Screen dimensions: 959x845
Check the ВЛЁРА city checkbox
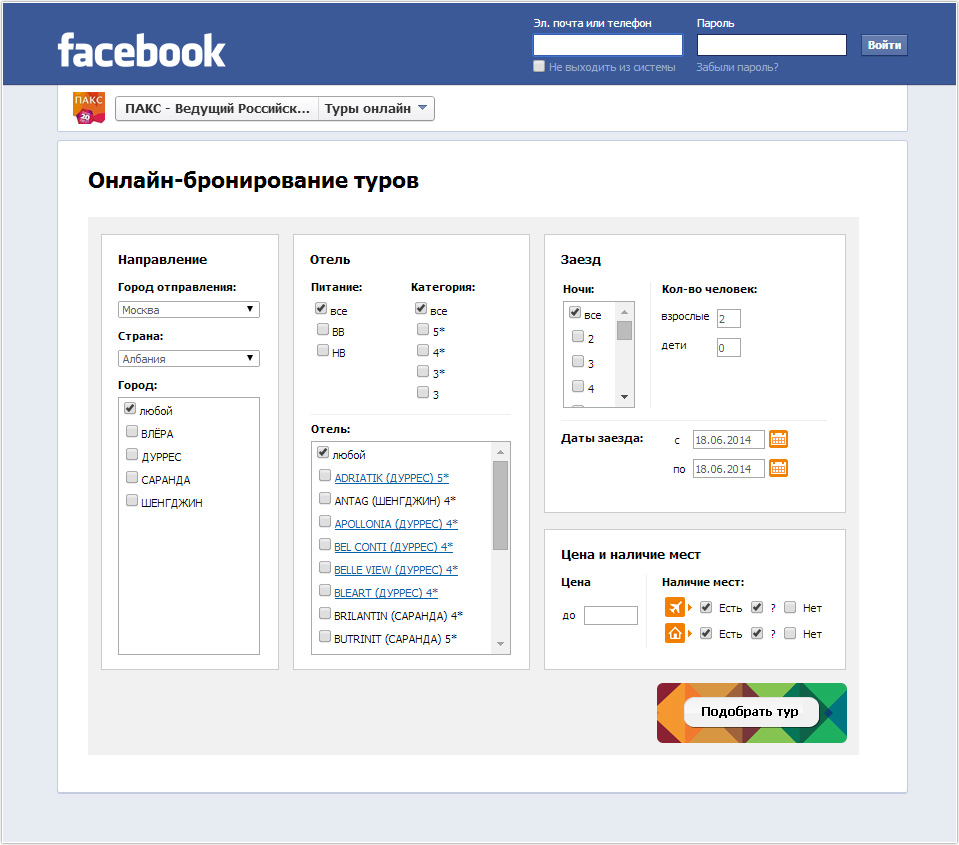pyautogui.click(x=131, y=431)
